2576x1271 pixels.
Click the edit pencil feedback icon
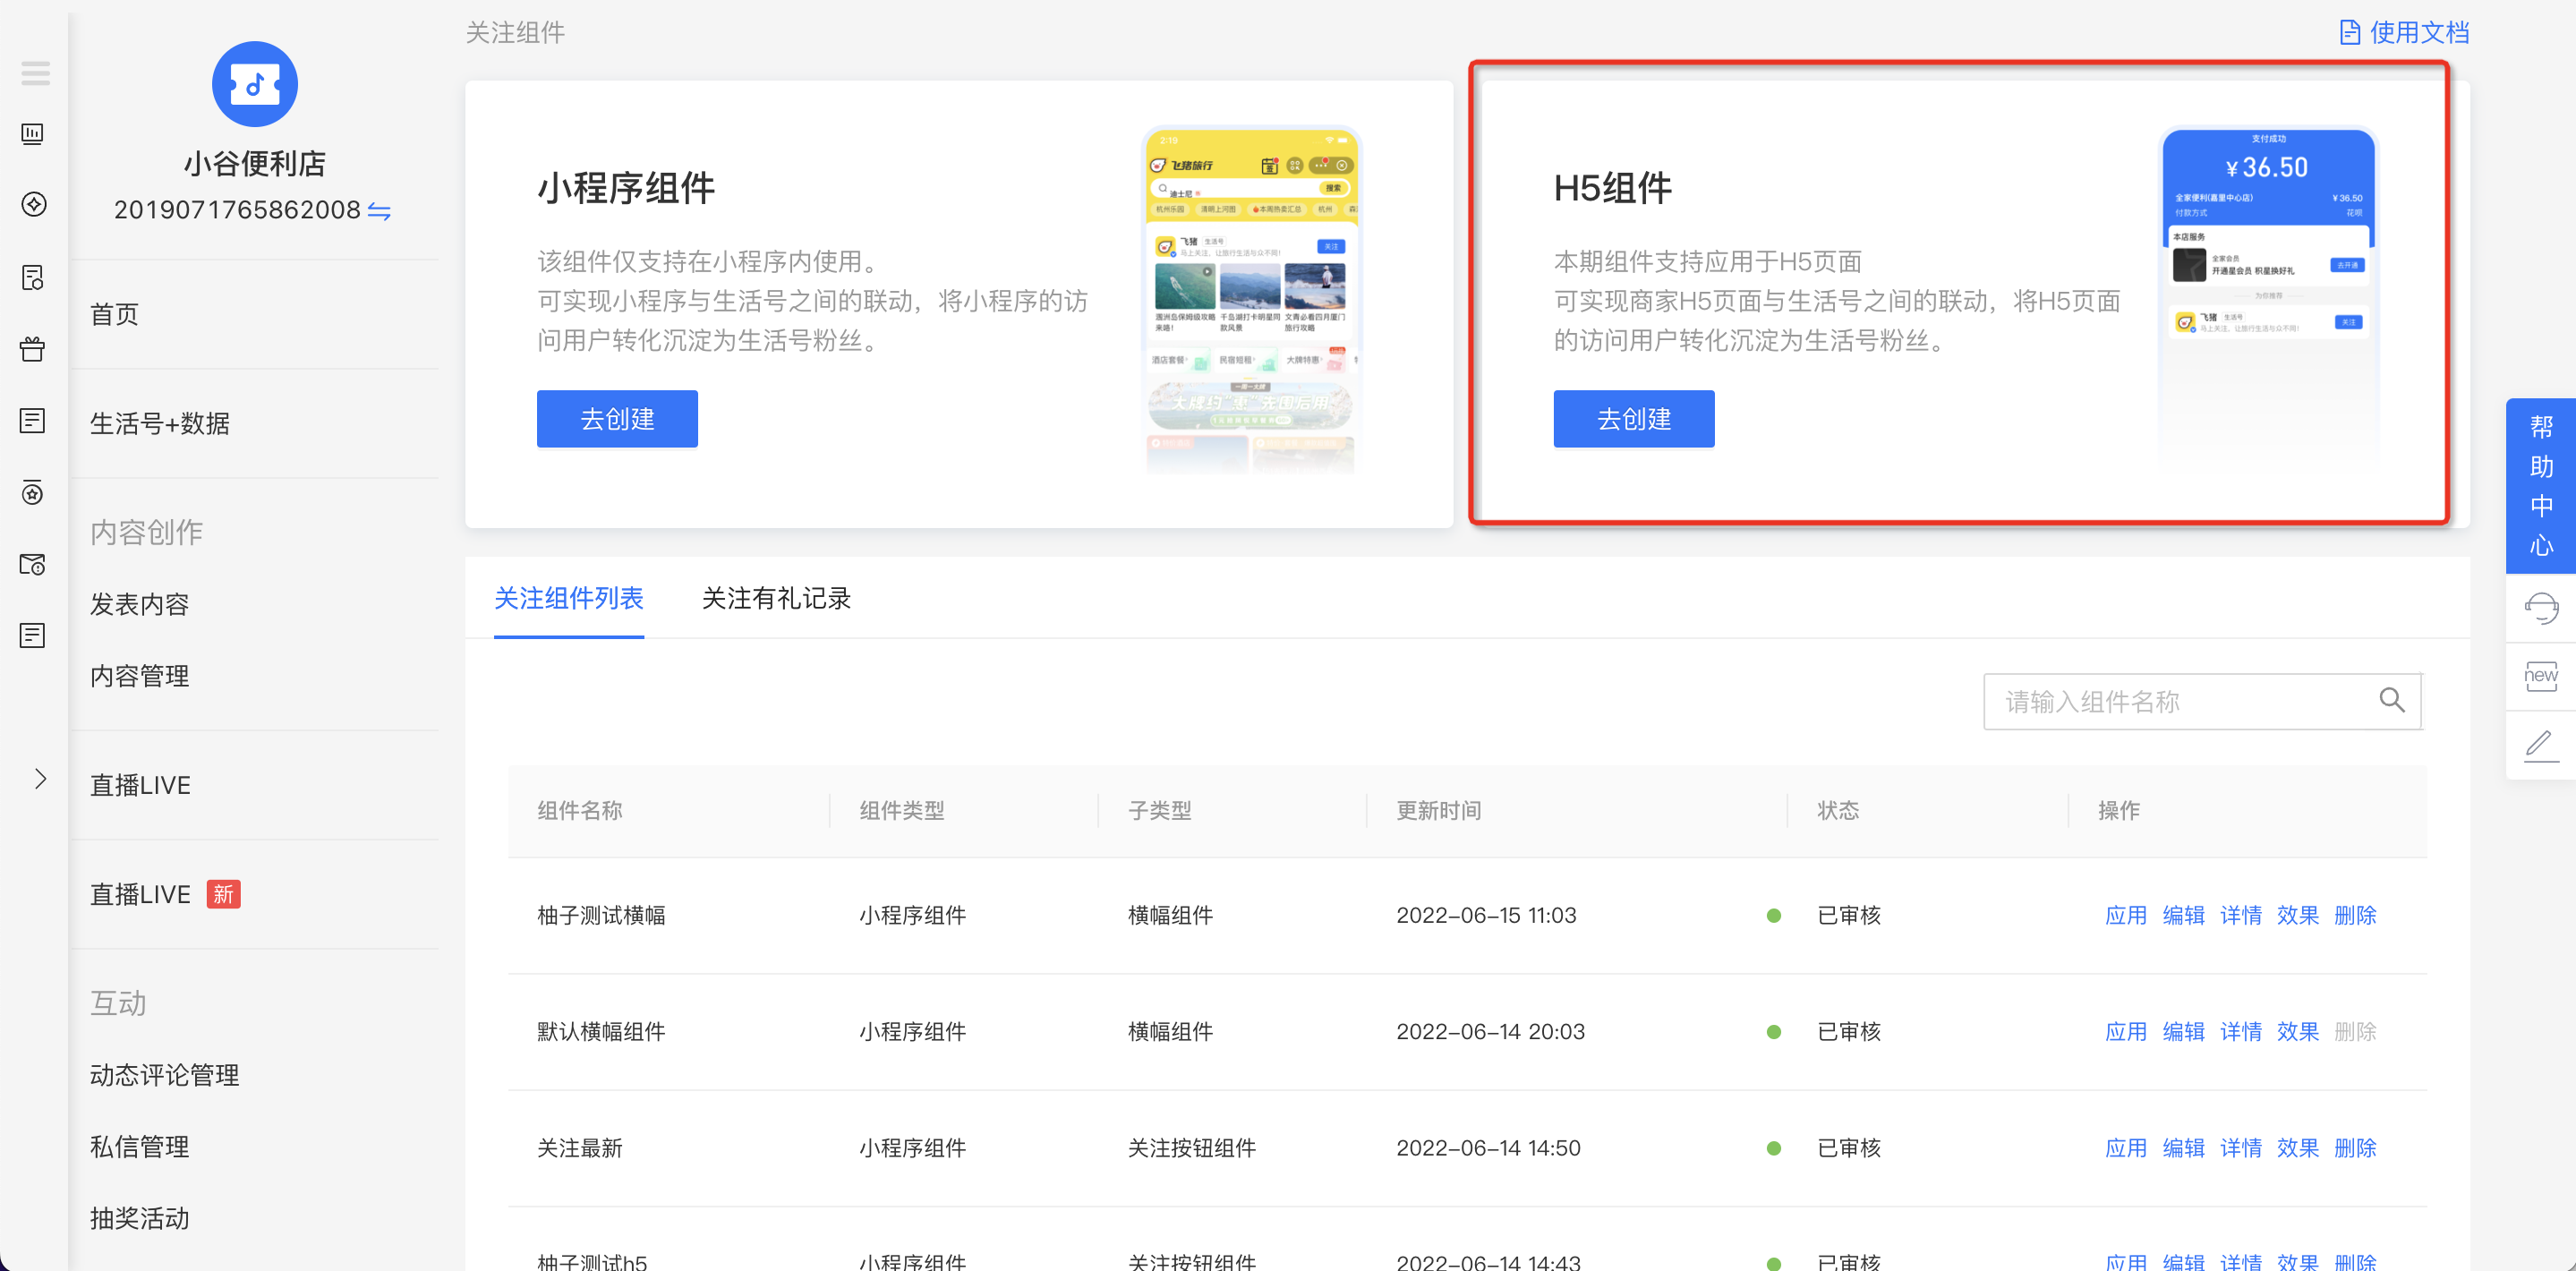[x=2540, y=744]
